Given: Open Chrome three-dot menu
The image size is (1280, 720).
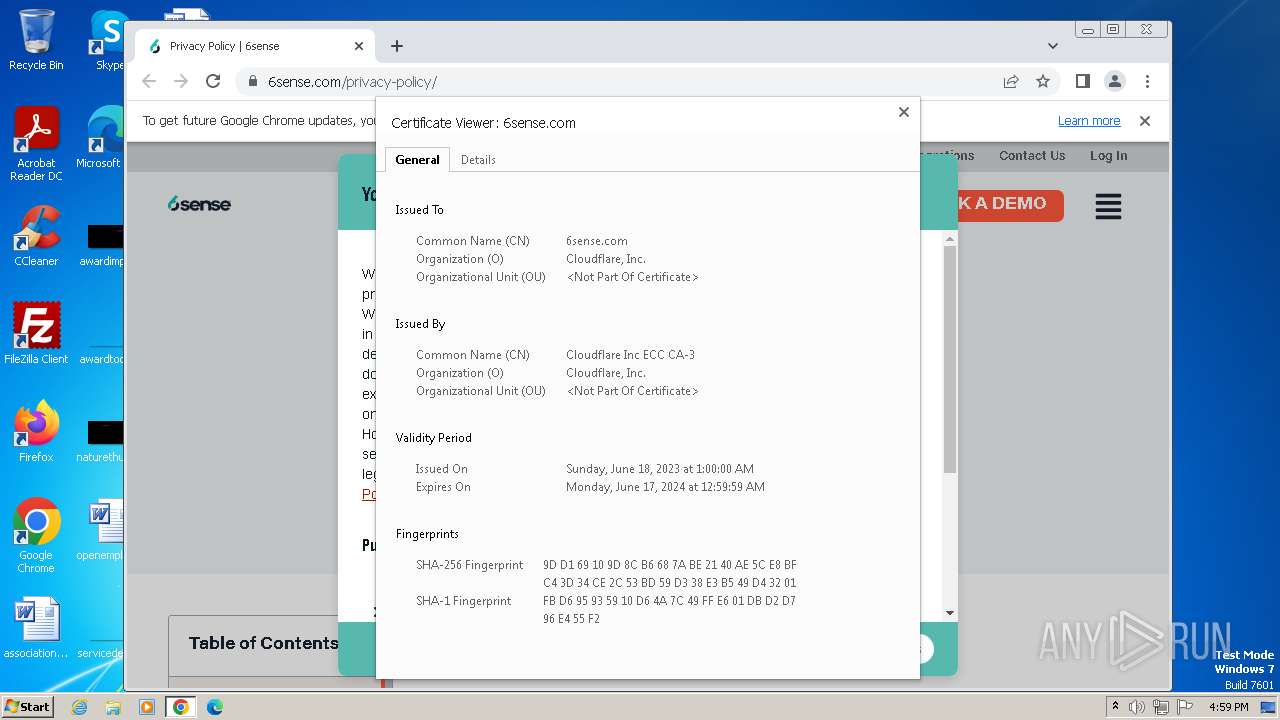Looking at the screenshot, I should coord(1147,81).
